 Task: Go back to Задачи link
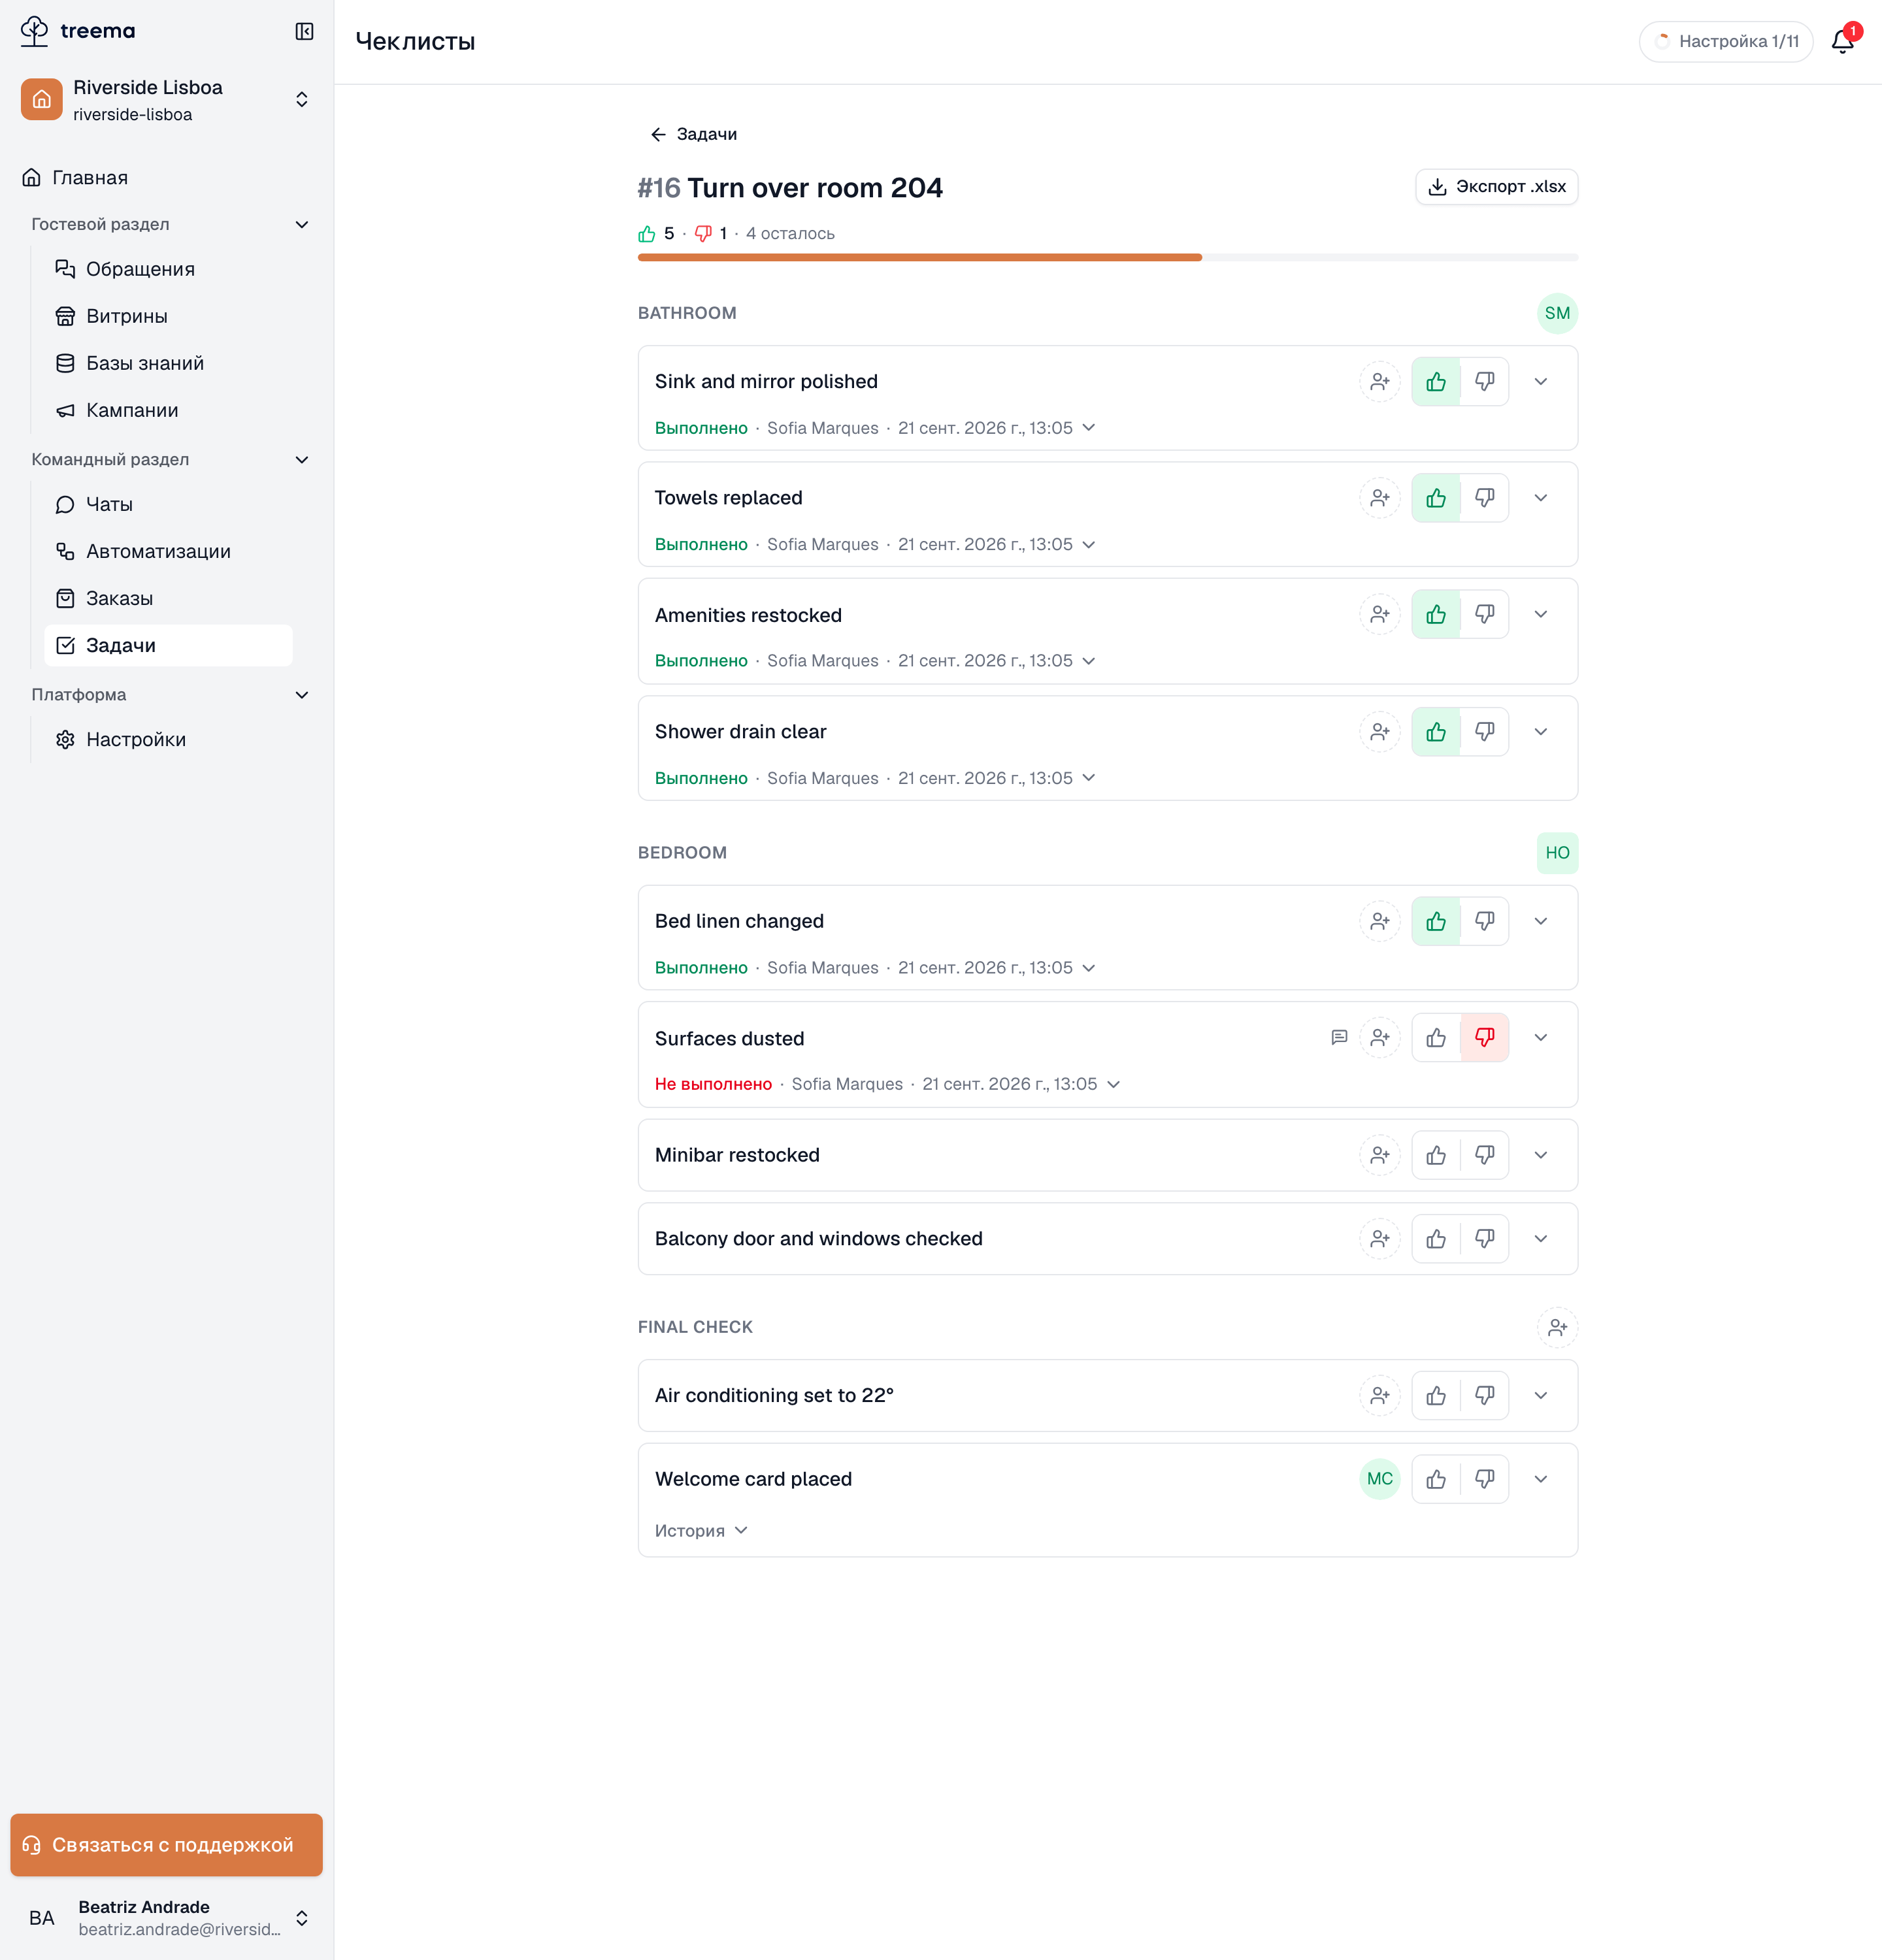tap(694, 134)
